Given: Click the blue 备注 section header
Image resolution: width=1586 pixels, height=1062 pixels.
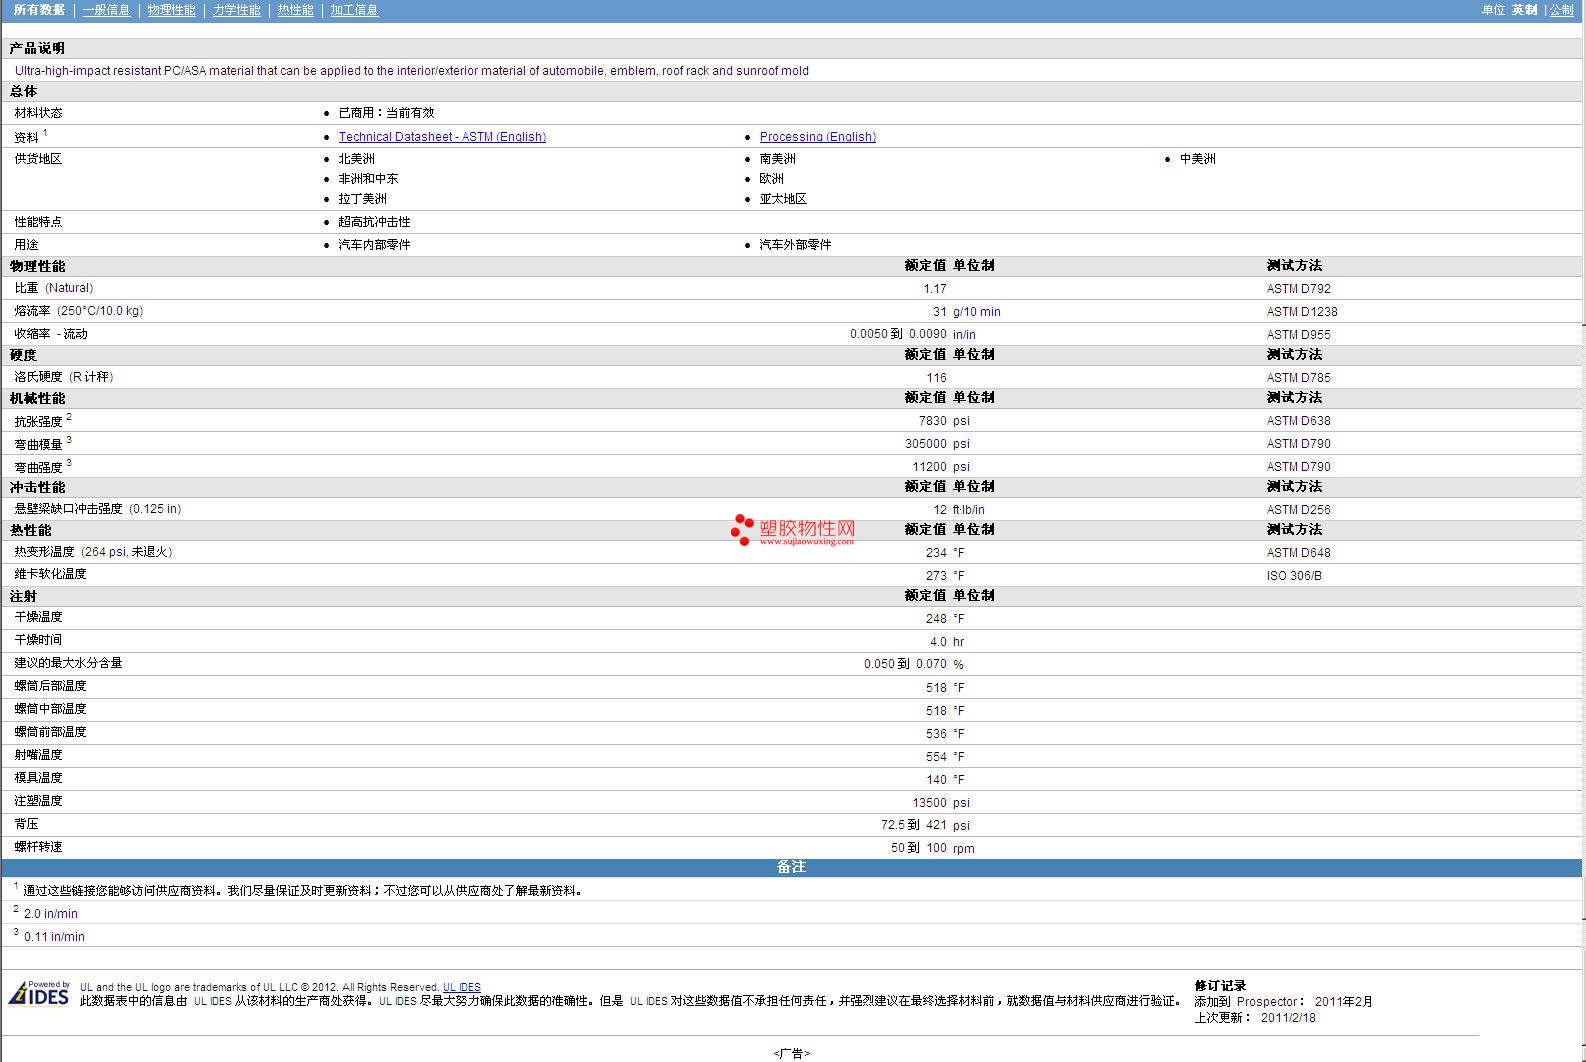Looking at the screenshot, I should tap(791, 867).
